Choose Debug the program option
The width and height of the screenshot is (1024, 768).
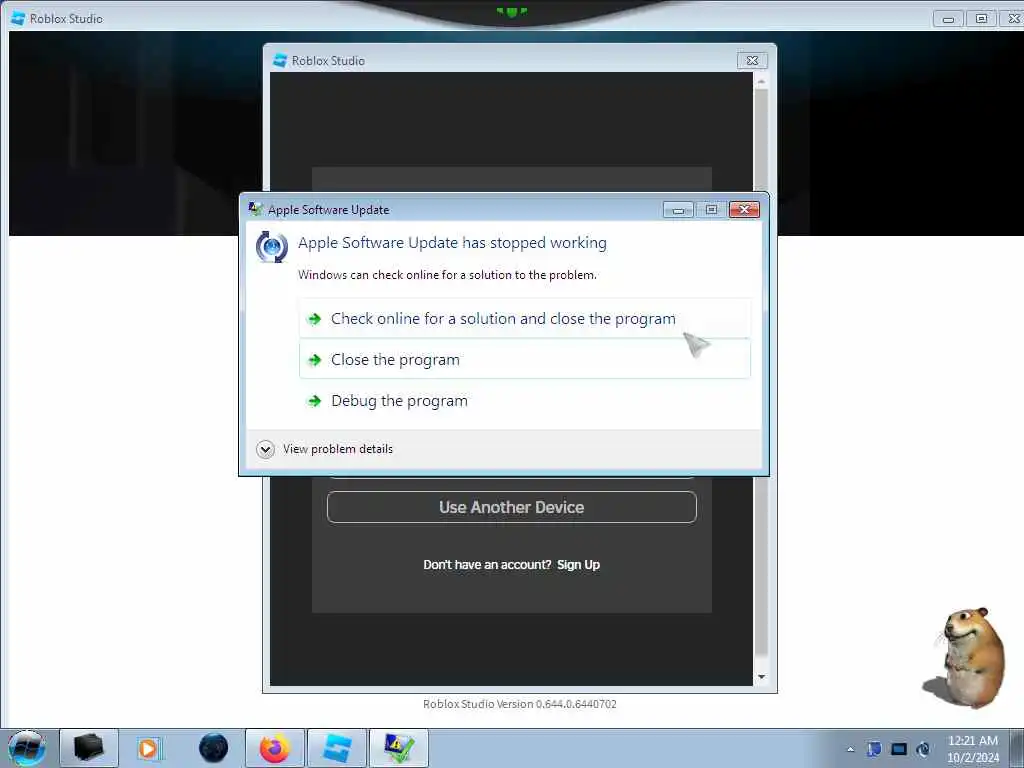point(524,400)
